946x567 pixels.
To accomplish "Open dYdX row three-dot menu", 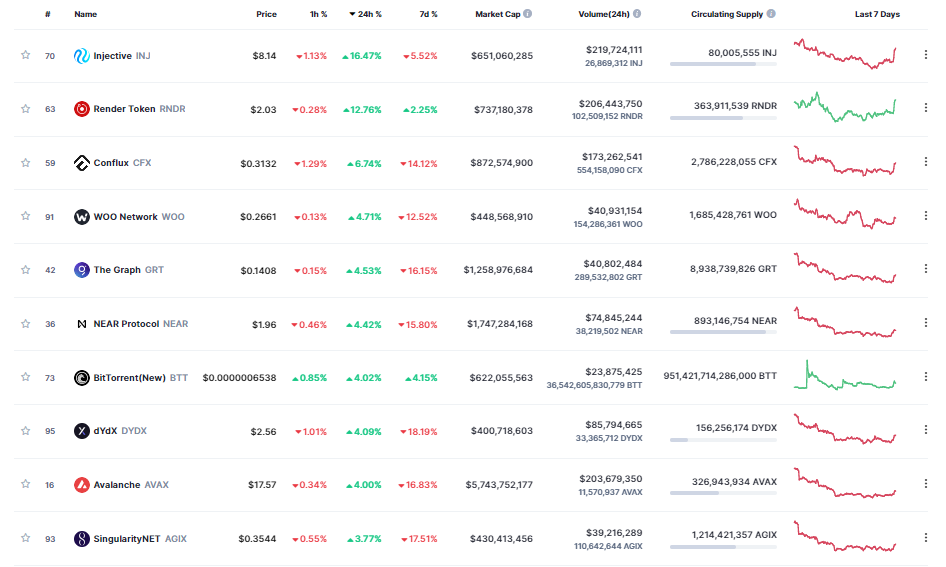I will click(x=925, y=429).
